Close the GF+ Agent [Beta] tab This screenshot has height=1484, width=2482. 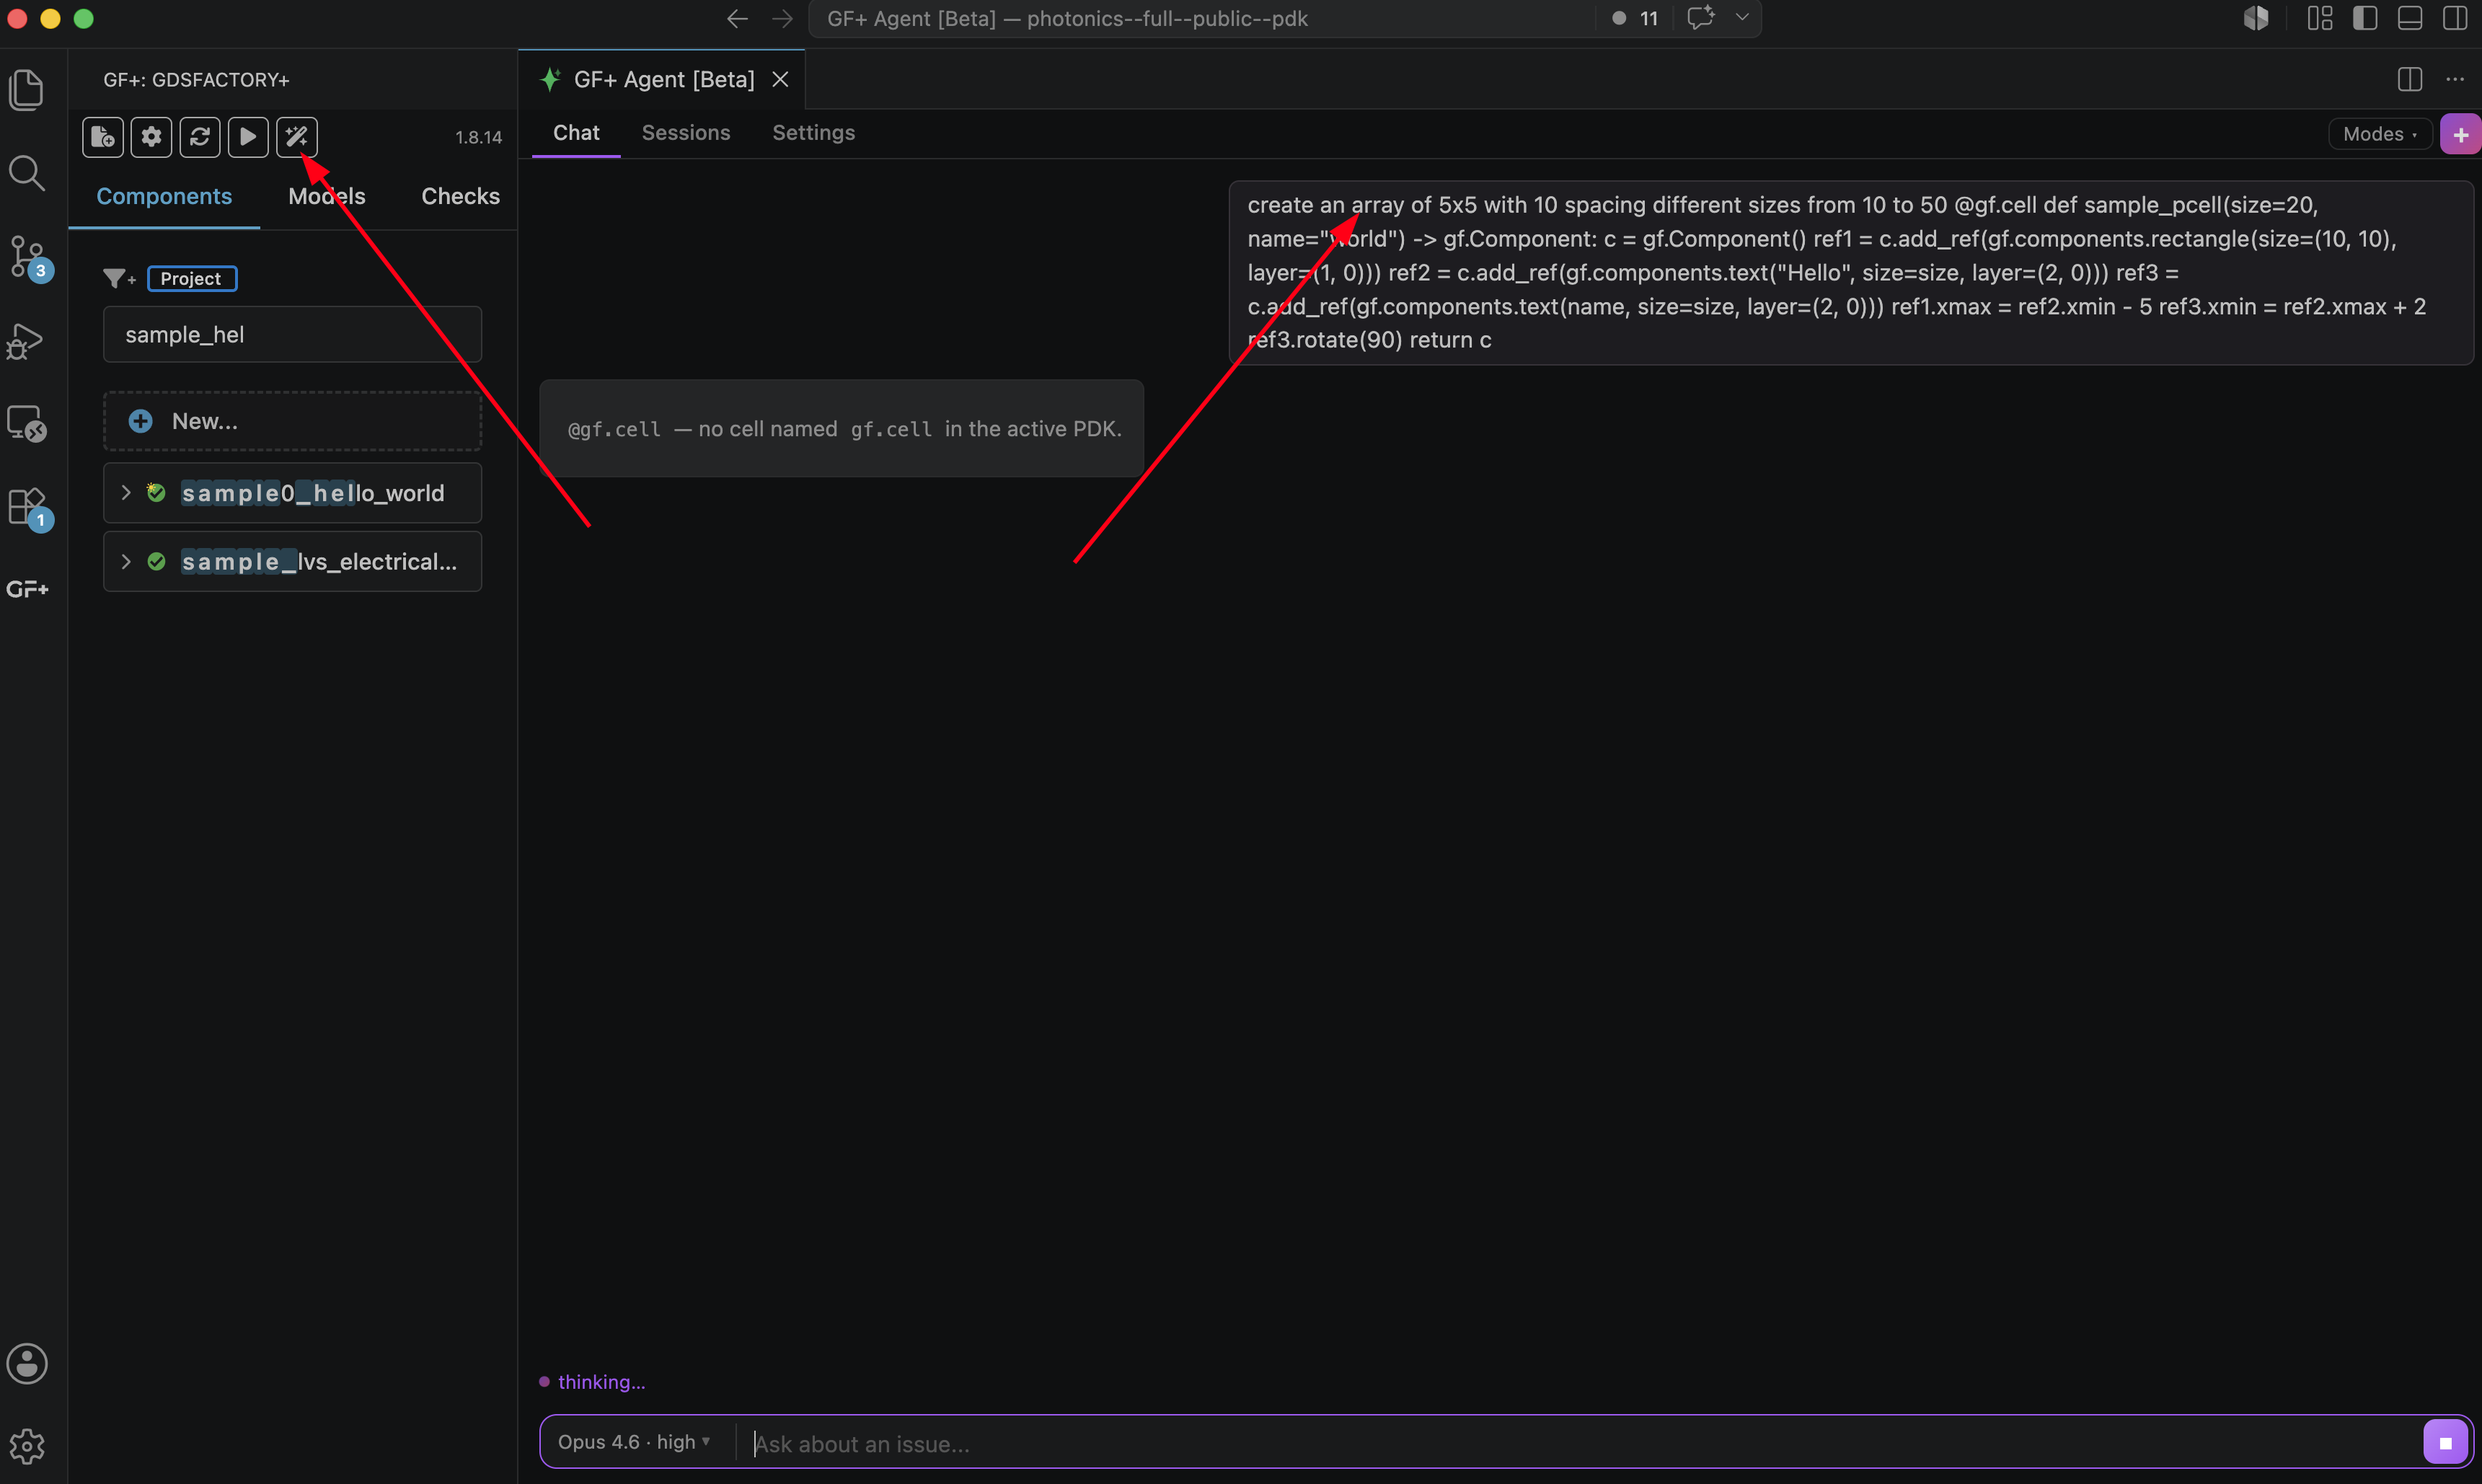(x=780, y=79)
